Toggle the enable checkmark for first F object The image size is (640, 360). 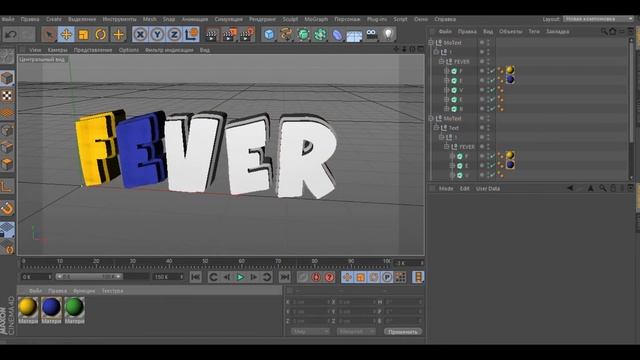click(x=493, y=71)
